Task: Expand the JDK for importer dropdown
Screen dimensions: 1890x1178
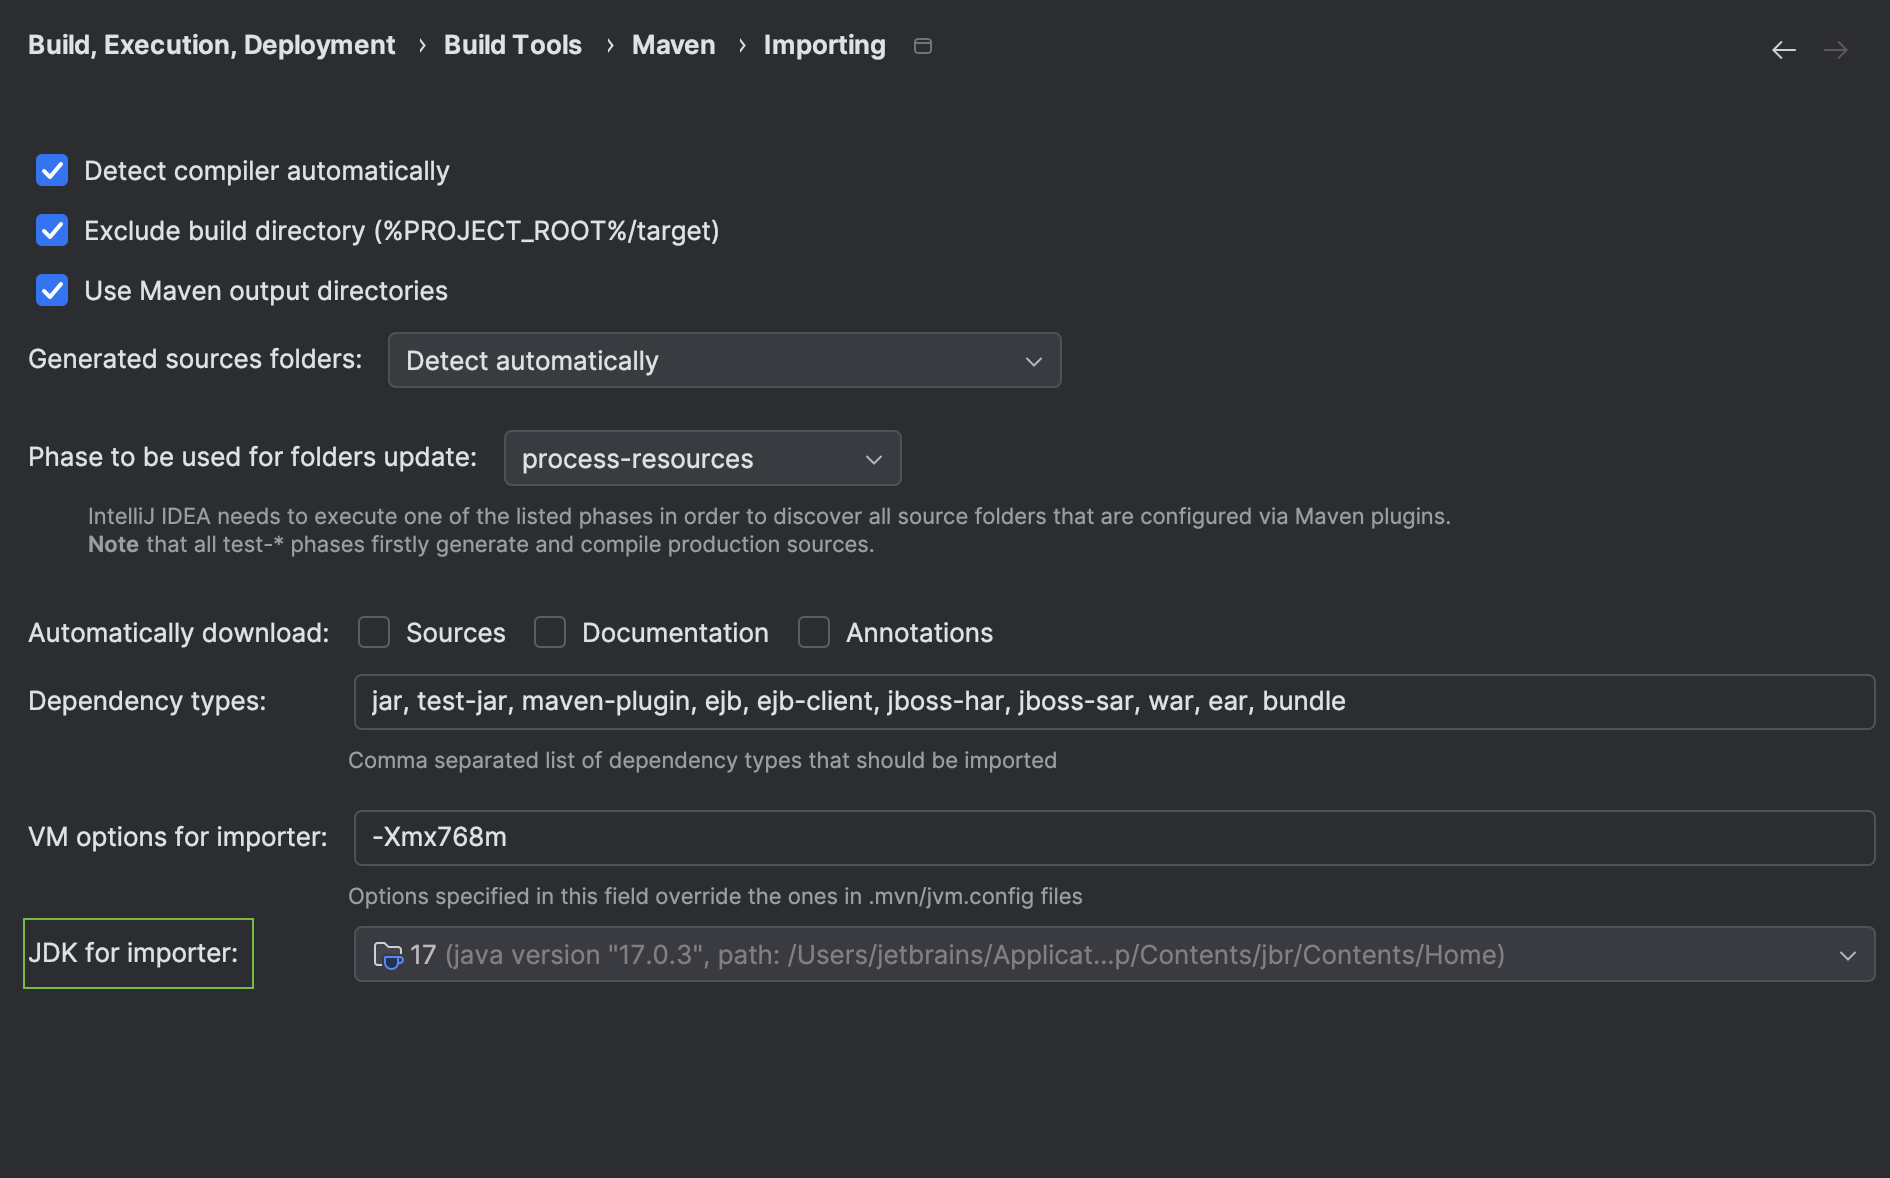Action: pyautogui.click(x=1847, y=955)
